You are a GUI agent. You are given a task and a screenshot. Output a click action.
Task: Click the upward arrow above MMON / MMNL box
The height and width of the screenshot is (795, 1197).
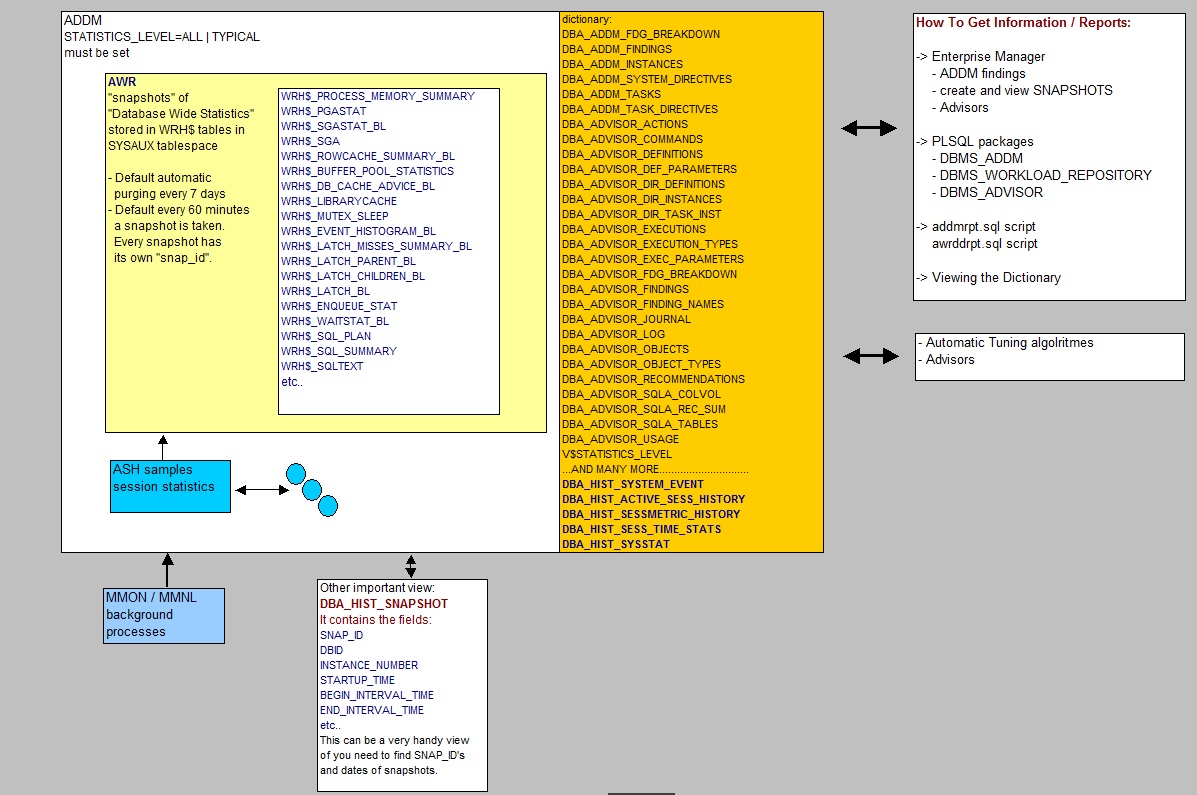coord(167,570)
